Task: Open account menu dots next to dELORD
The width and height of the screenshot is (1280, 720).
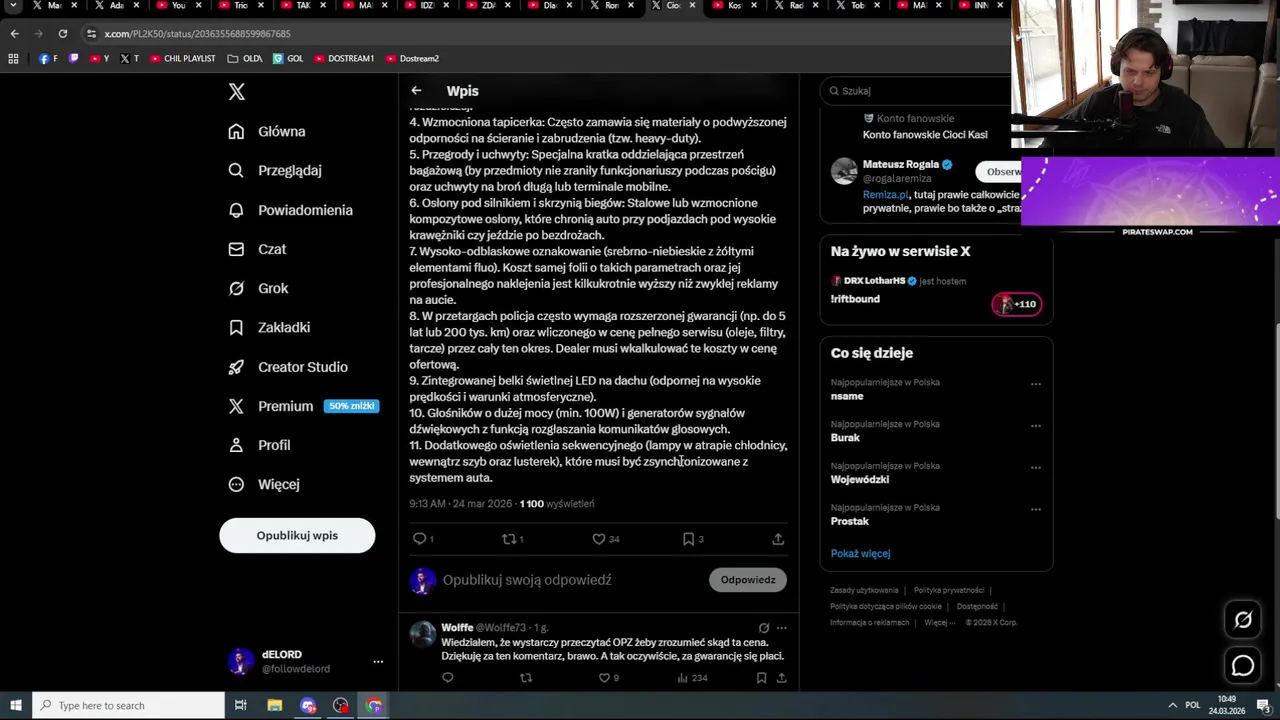Action: (378, 662)
